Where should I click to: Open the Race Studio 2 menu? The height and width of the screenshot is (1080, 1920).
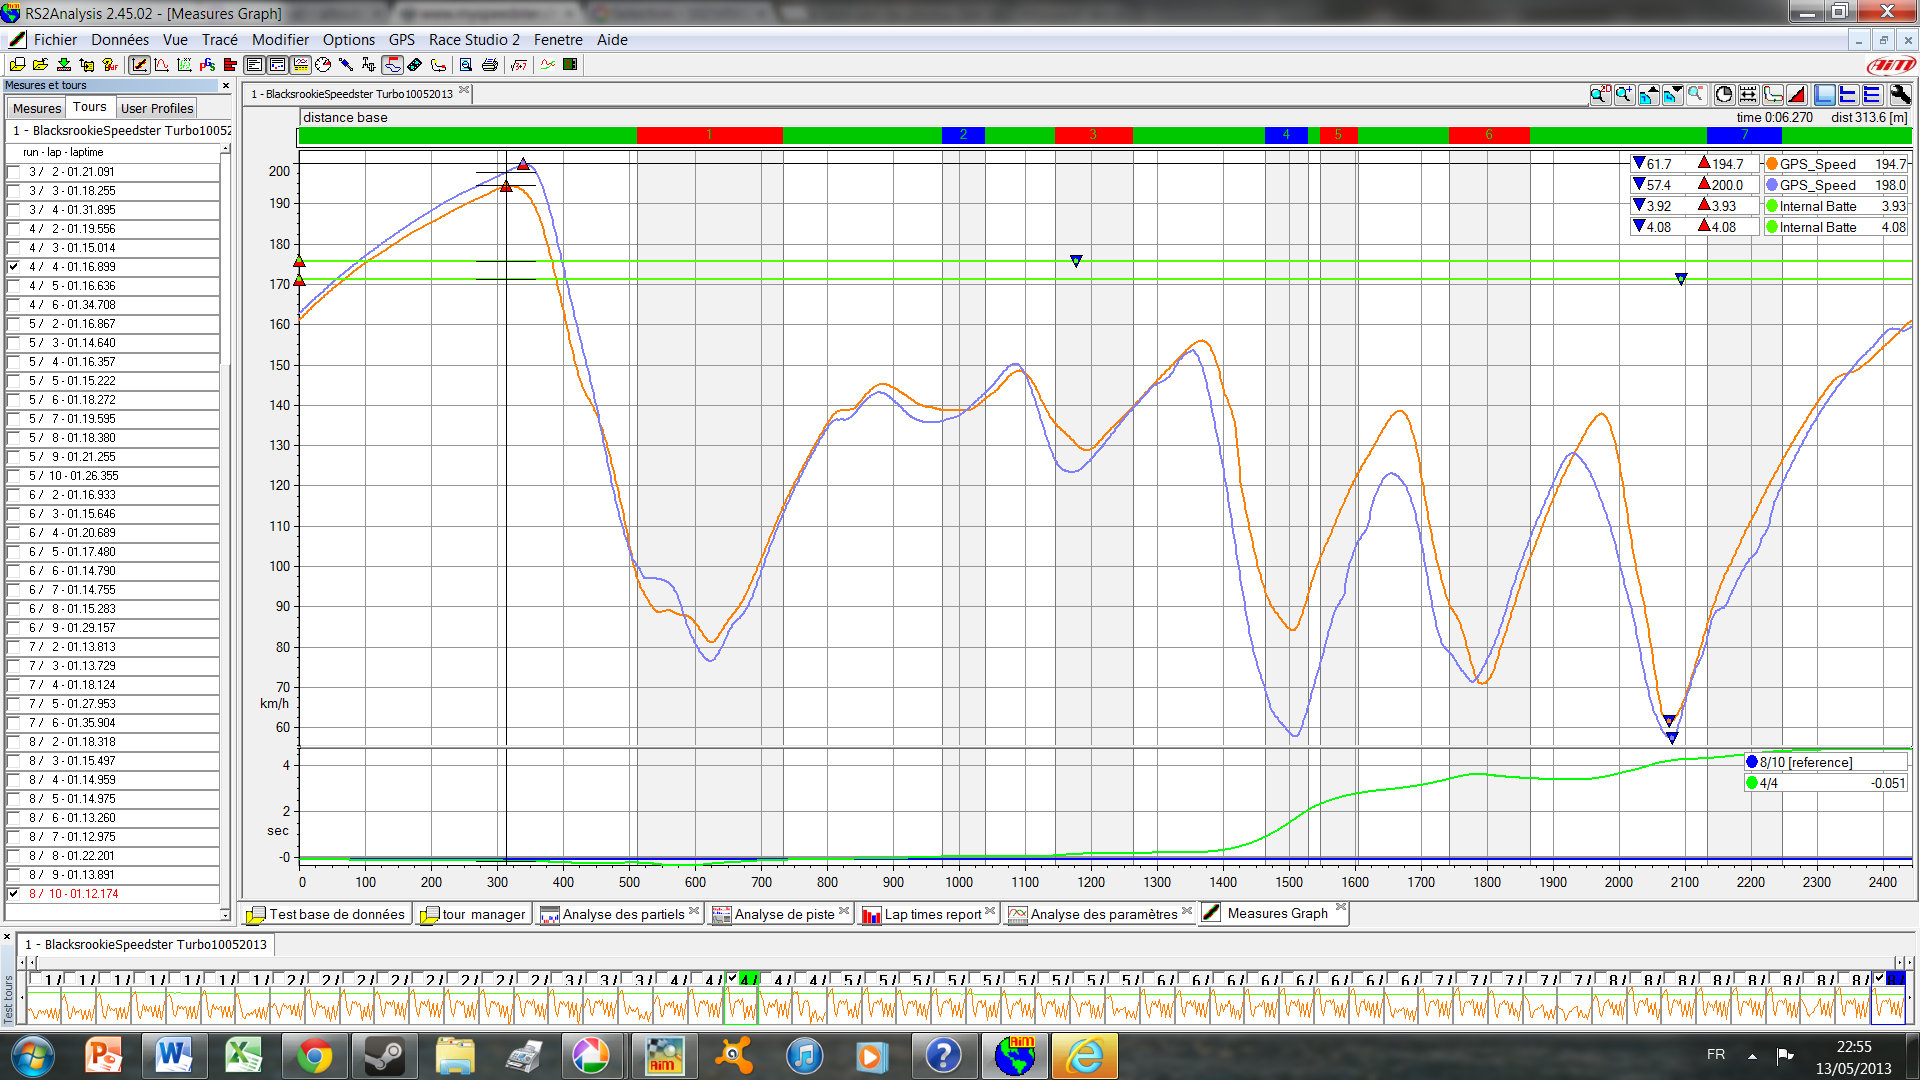[474, 40]
